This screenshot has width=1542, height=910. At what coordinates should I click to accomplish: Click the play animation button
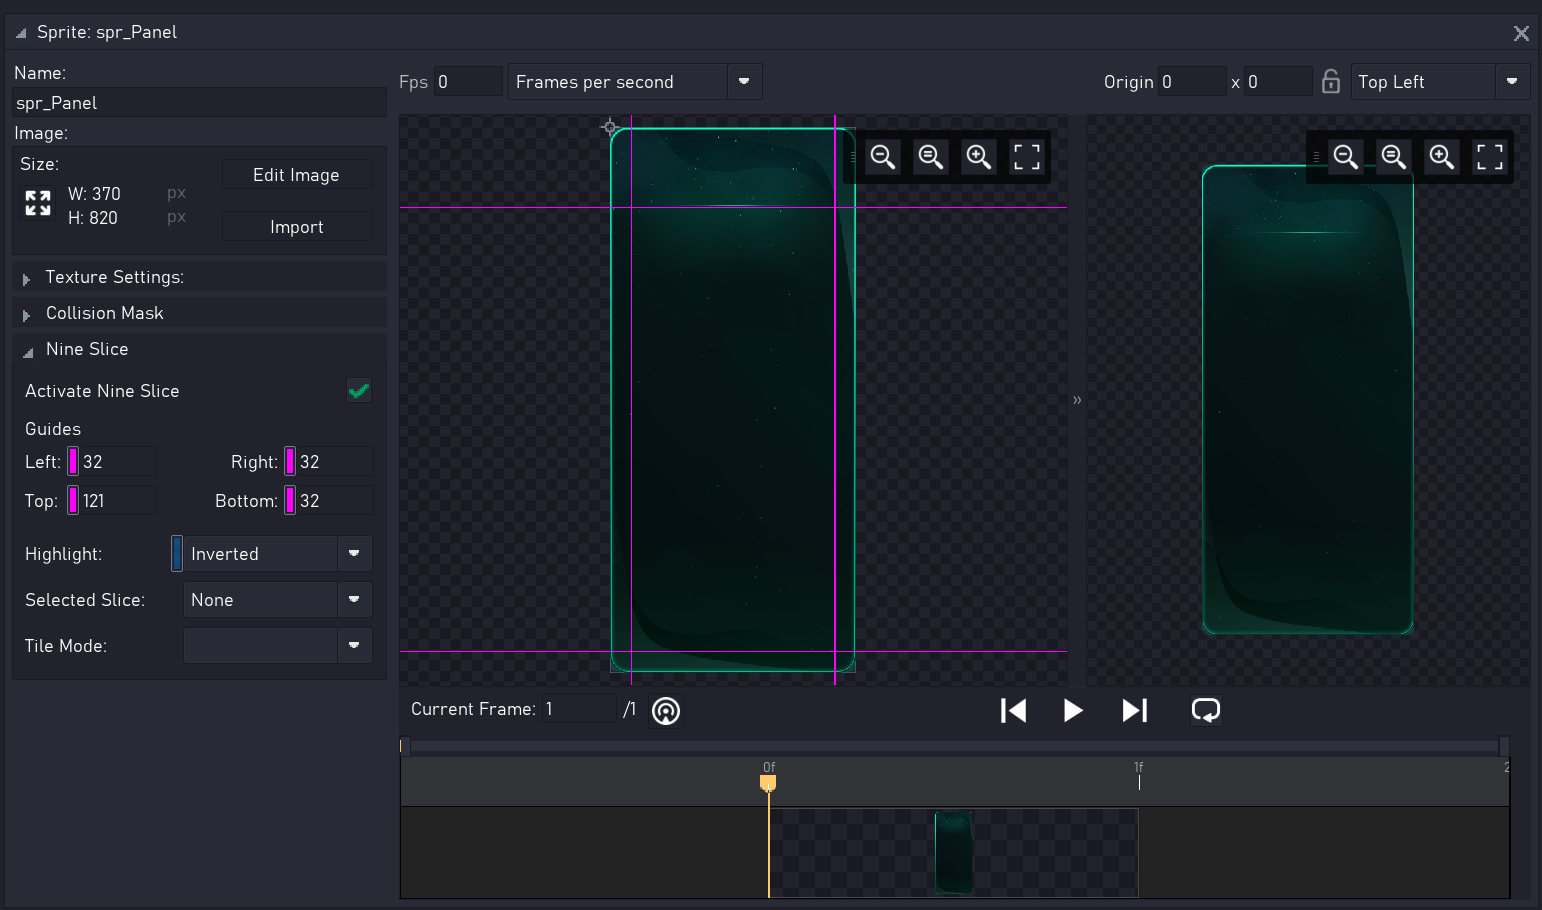[x=1072, y=710]
